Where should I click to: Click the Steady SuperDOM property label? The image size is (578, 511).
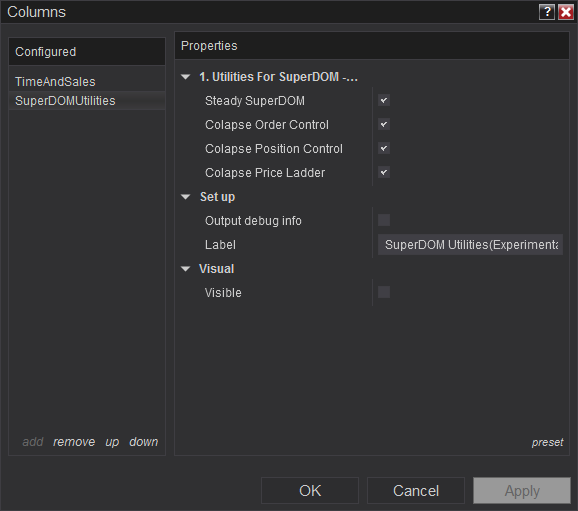pyautogui.click(x=255, y=101)
